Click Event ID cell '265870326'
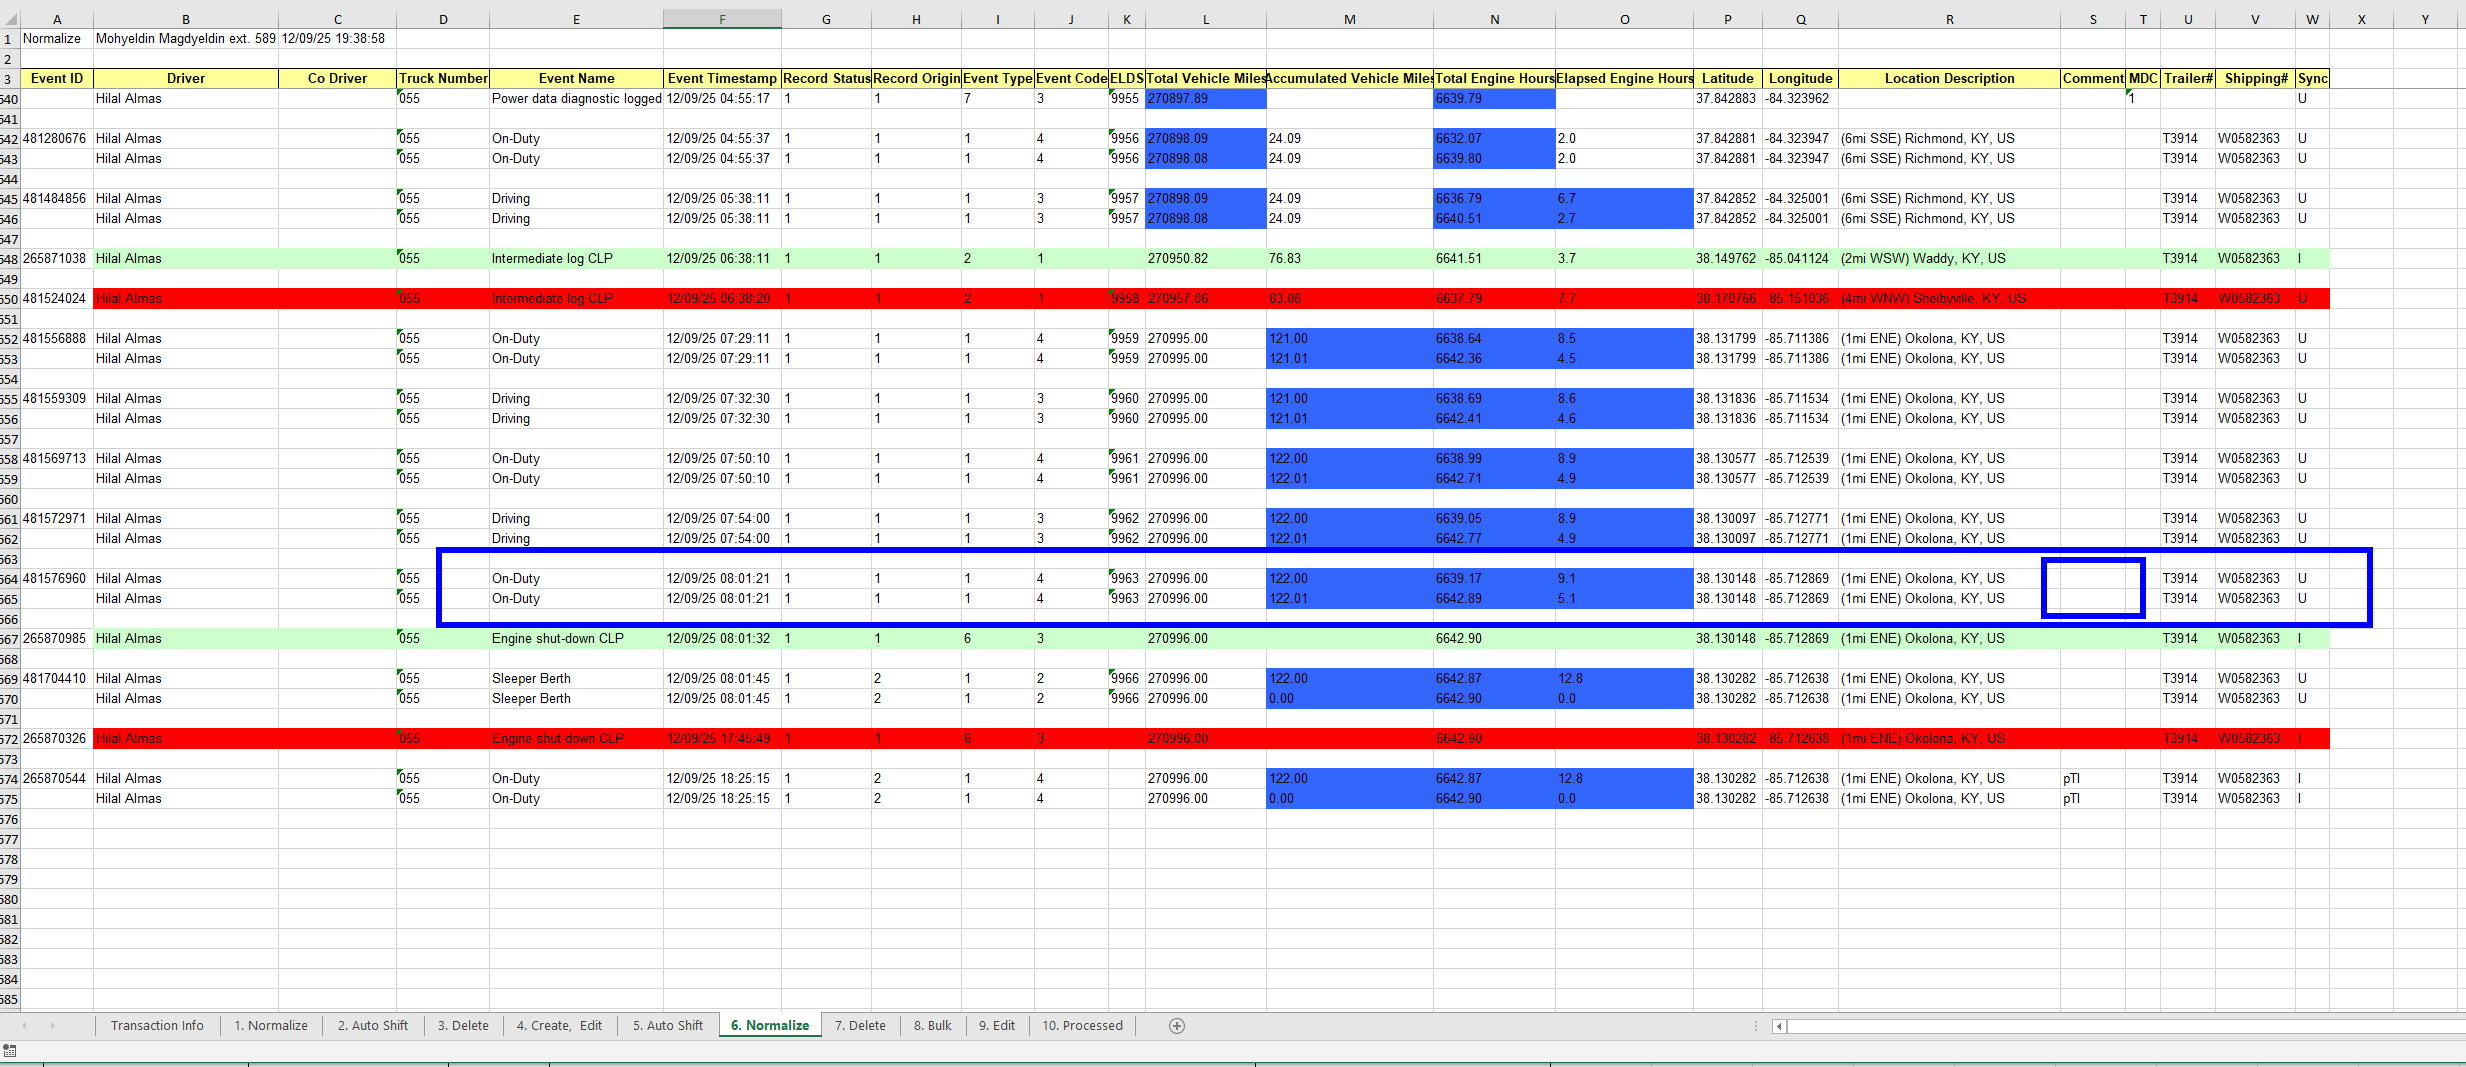 click(57, 739)
